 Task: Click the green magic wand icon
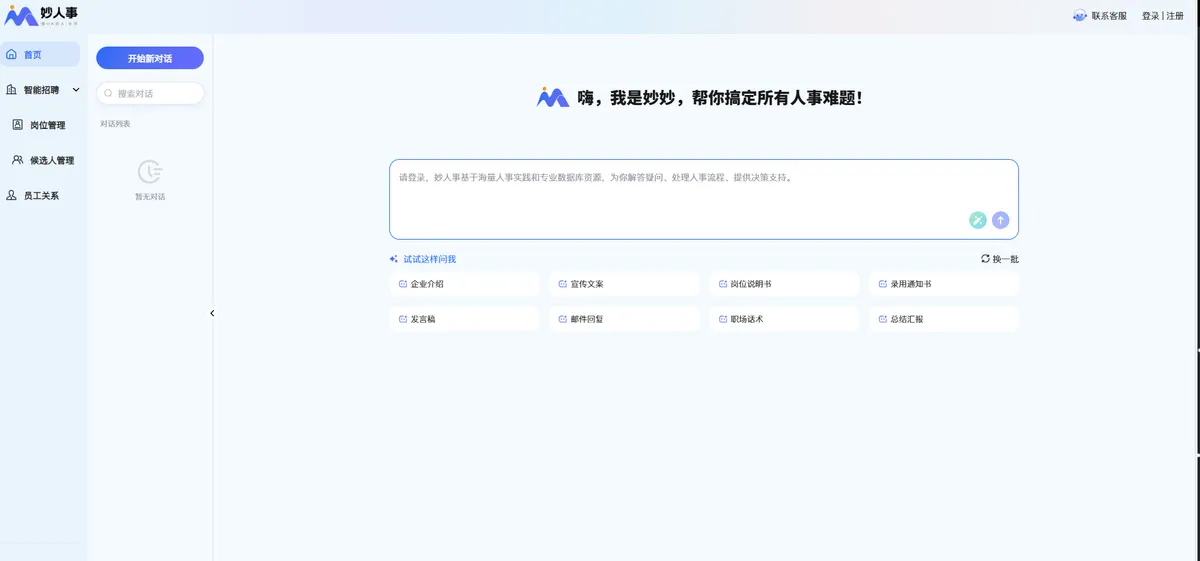point(977,221)
